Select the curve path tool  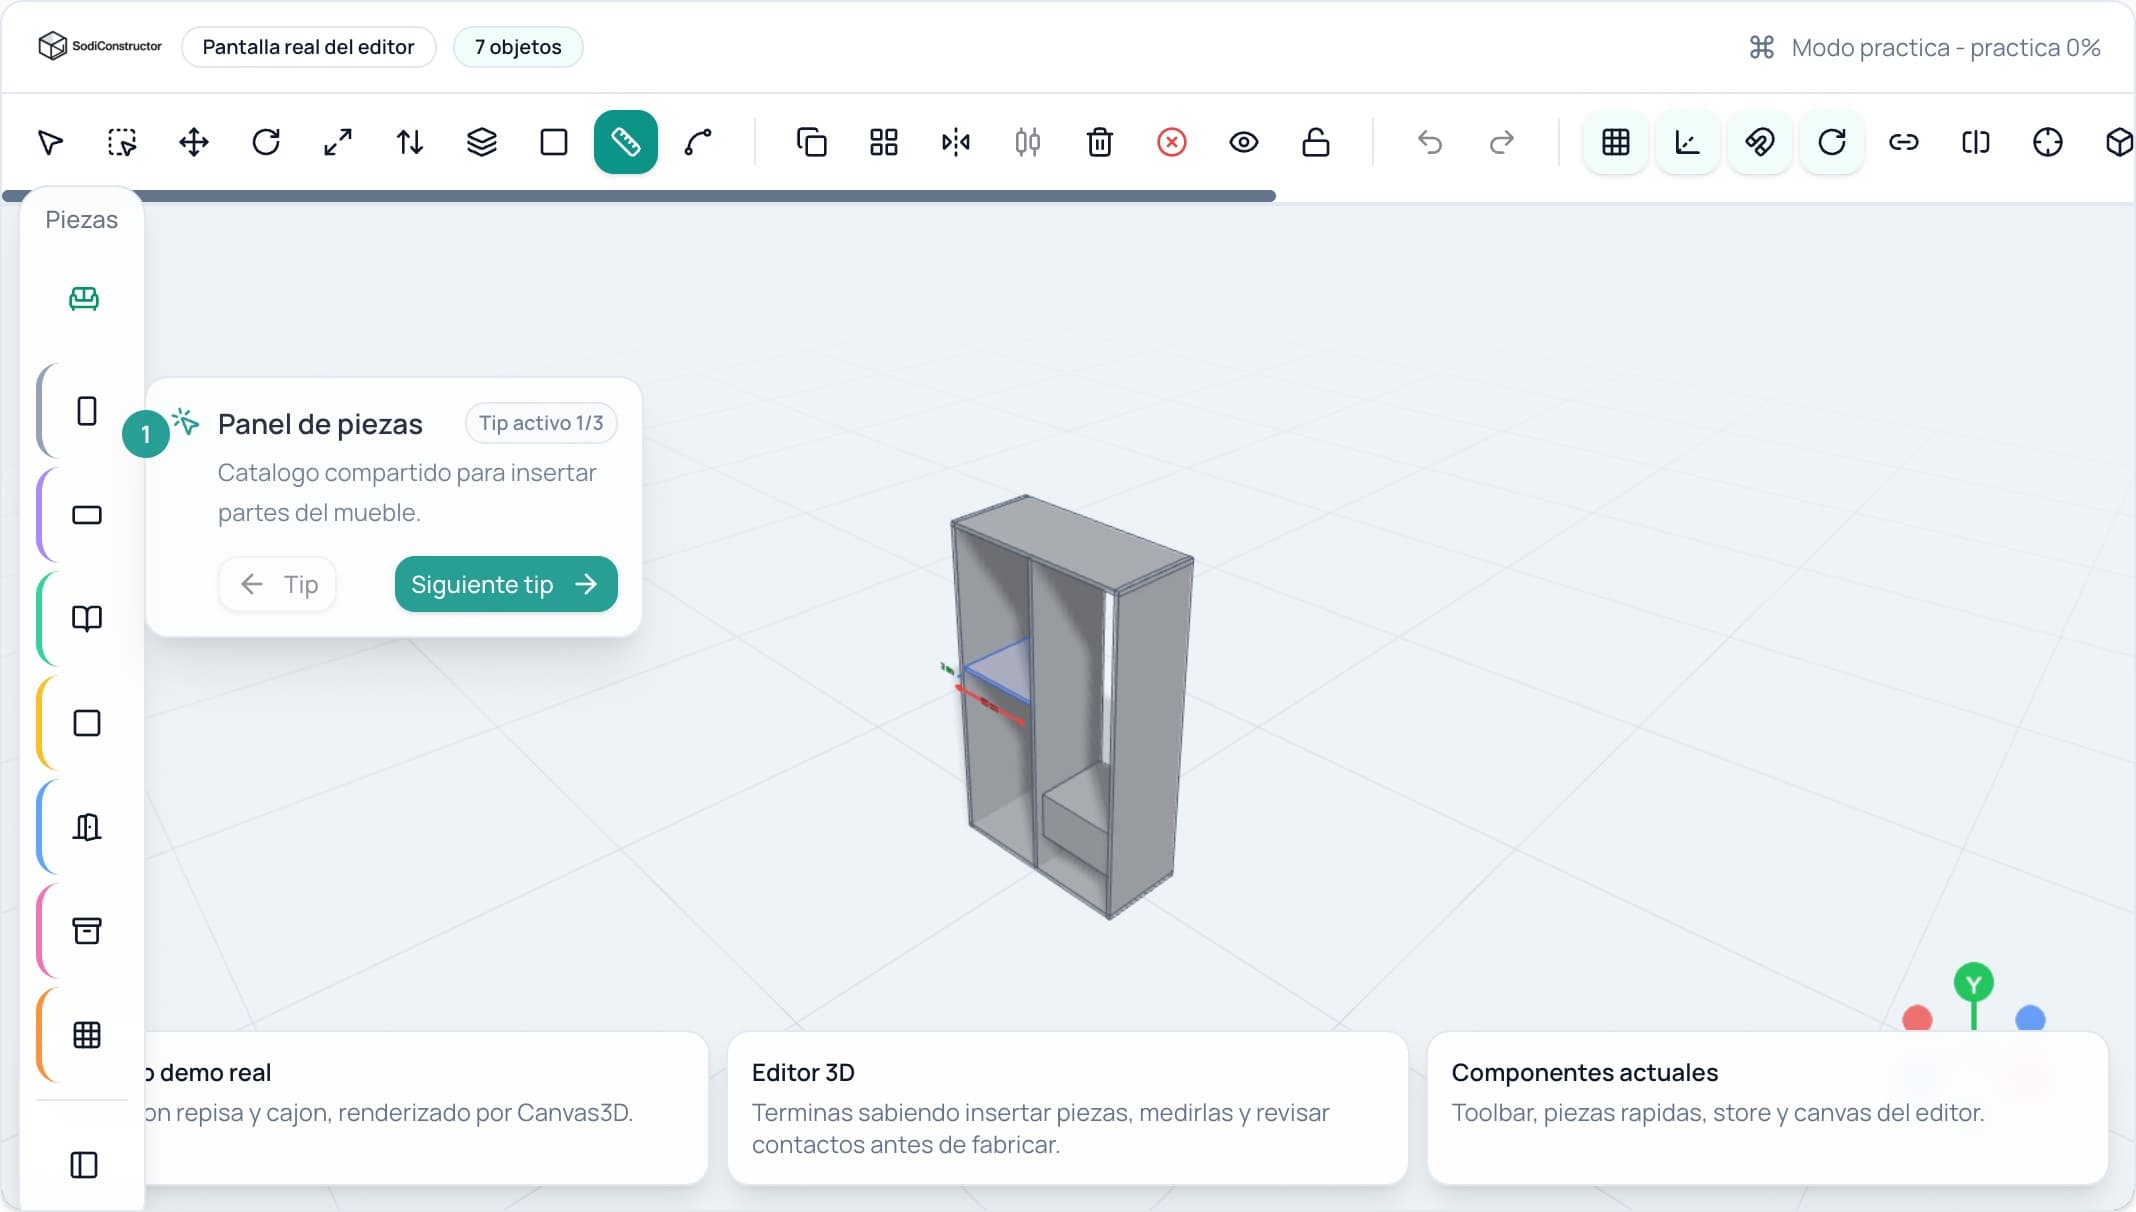pos(698,142)
